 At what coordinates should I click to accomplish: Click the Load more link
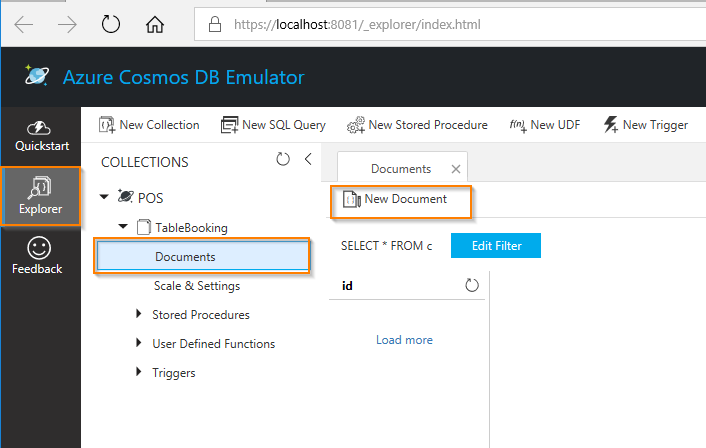click(404, 340)
